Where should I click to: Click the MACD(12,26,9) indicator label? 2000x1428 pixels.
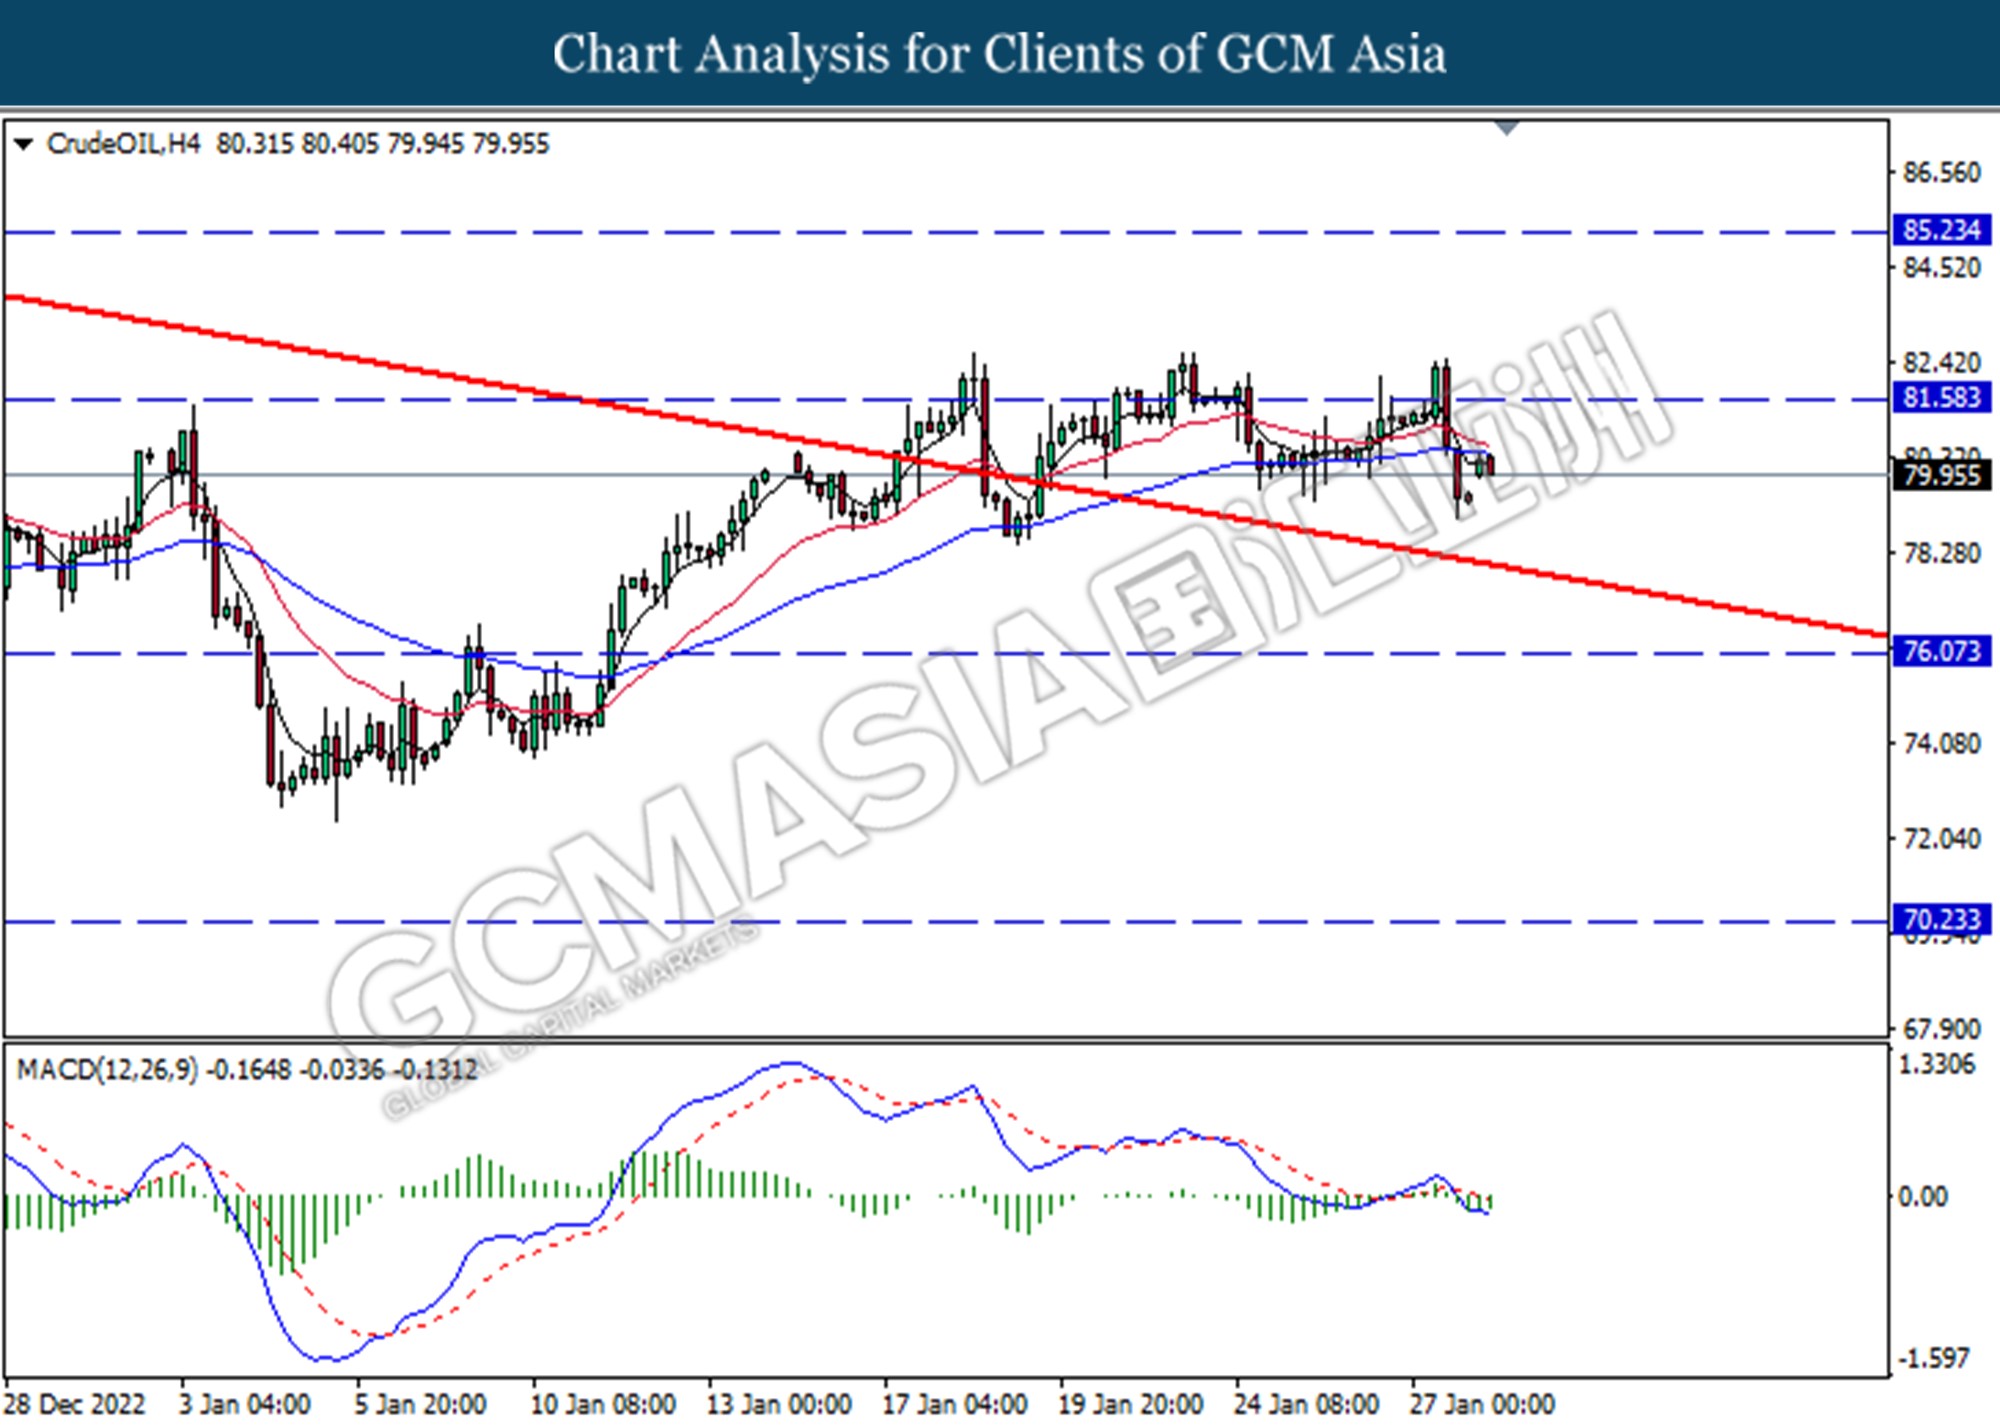[x=108, y=1070]
